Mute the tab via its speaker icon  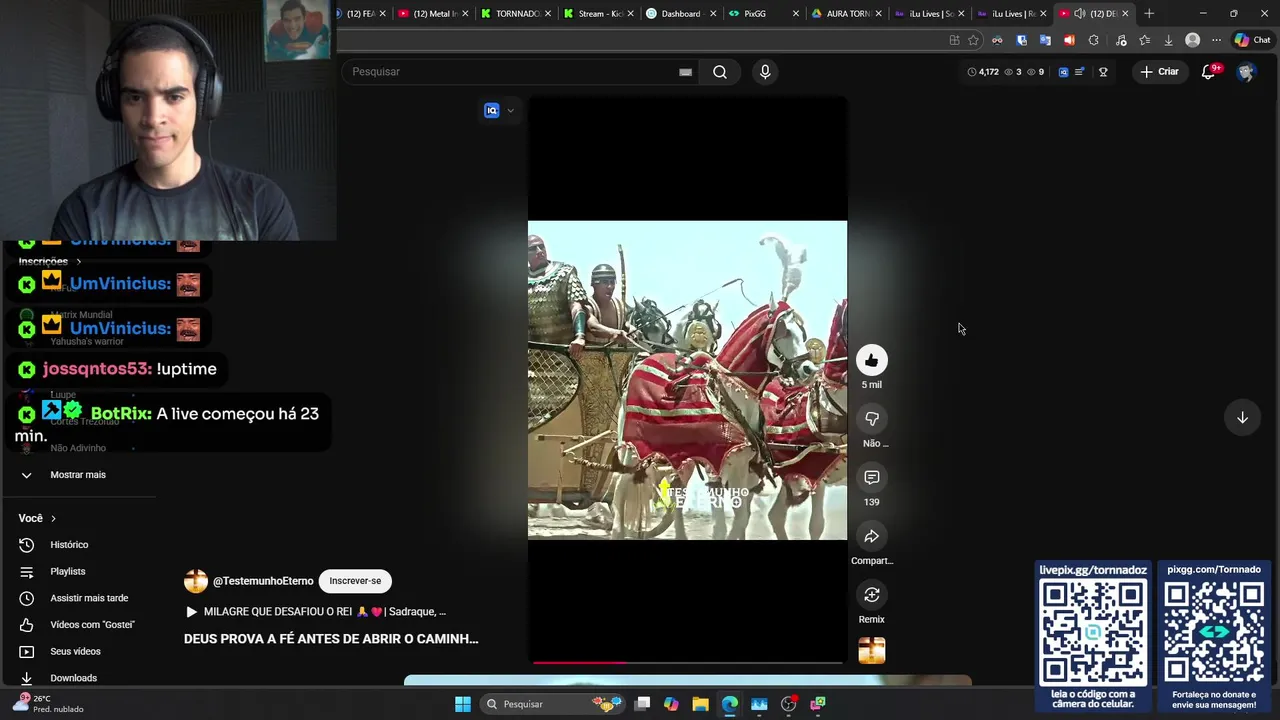pyautogui.click(x=1080, y=14)
